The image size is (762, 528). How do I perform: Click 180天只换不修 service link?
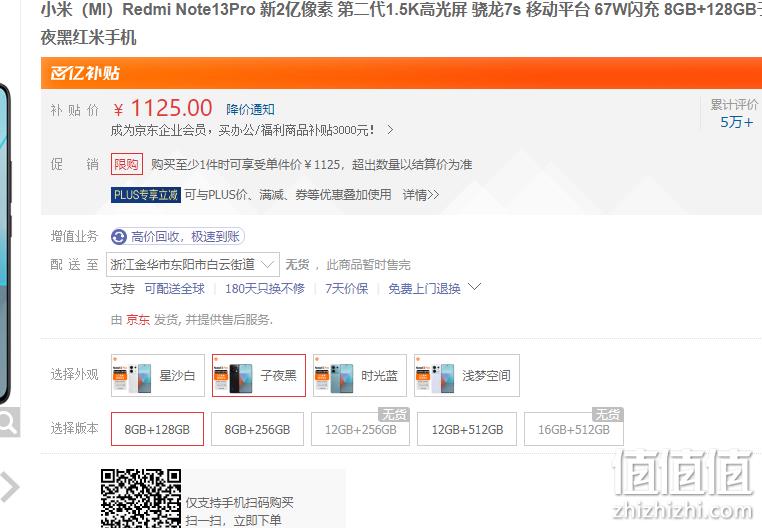(x=265, y=289)
